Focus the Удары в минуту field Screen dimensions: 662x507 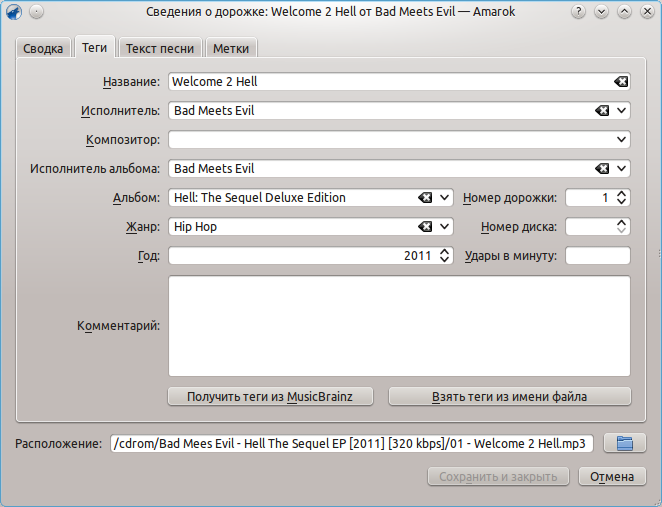pos(598,256)
